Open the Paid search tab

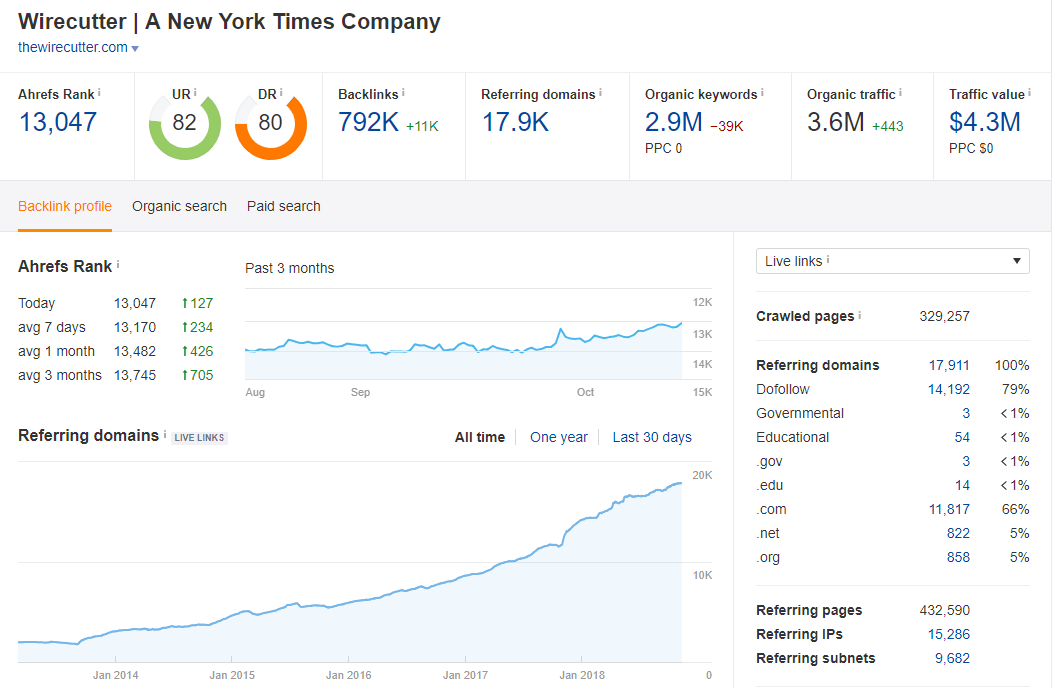[284, 206]
